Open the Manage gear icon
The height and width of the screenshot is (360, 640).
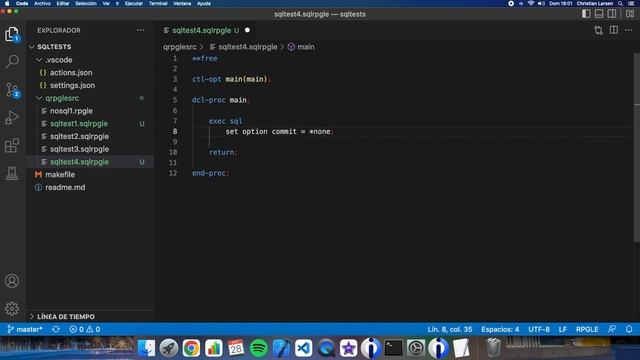(12, 309)
